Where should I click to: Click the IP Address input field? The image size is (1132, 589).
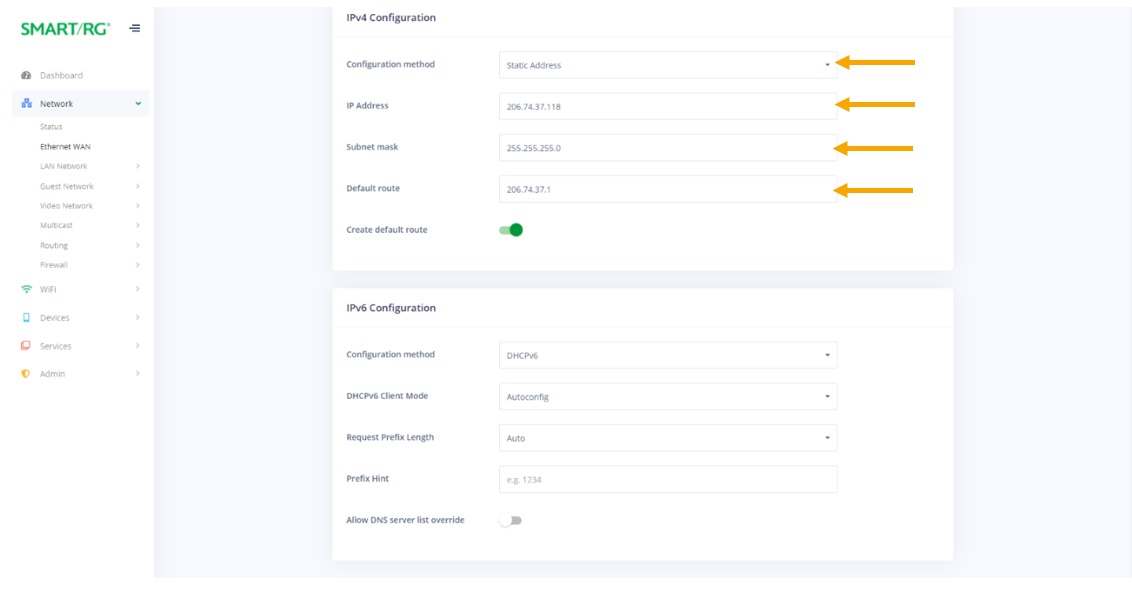tap(668, 106)
